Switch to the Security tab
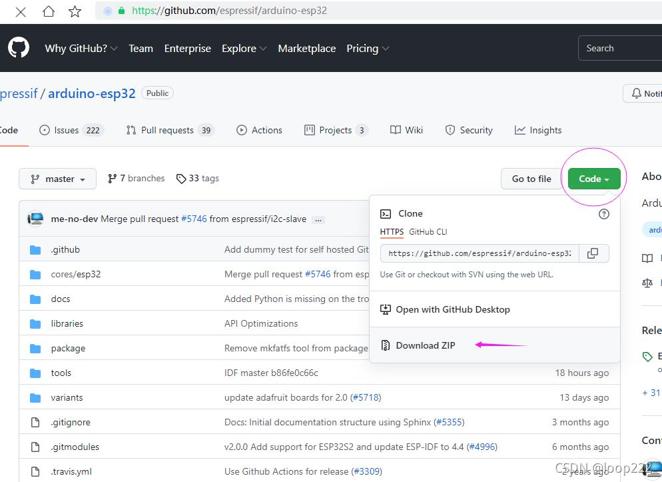 click(x=469, y=130)
